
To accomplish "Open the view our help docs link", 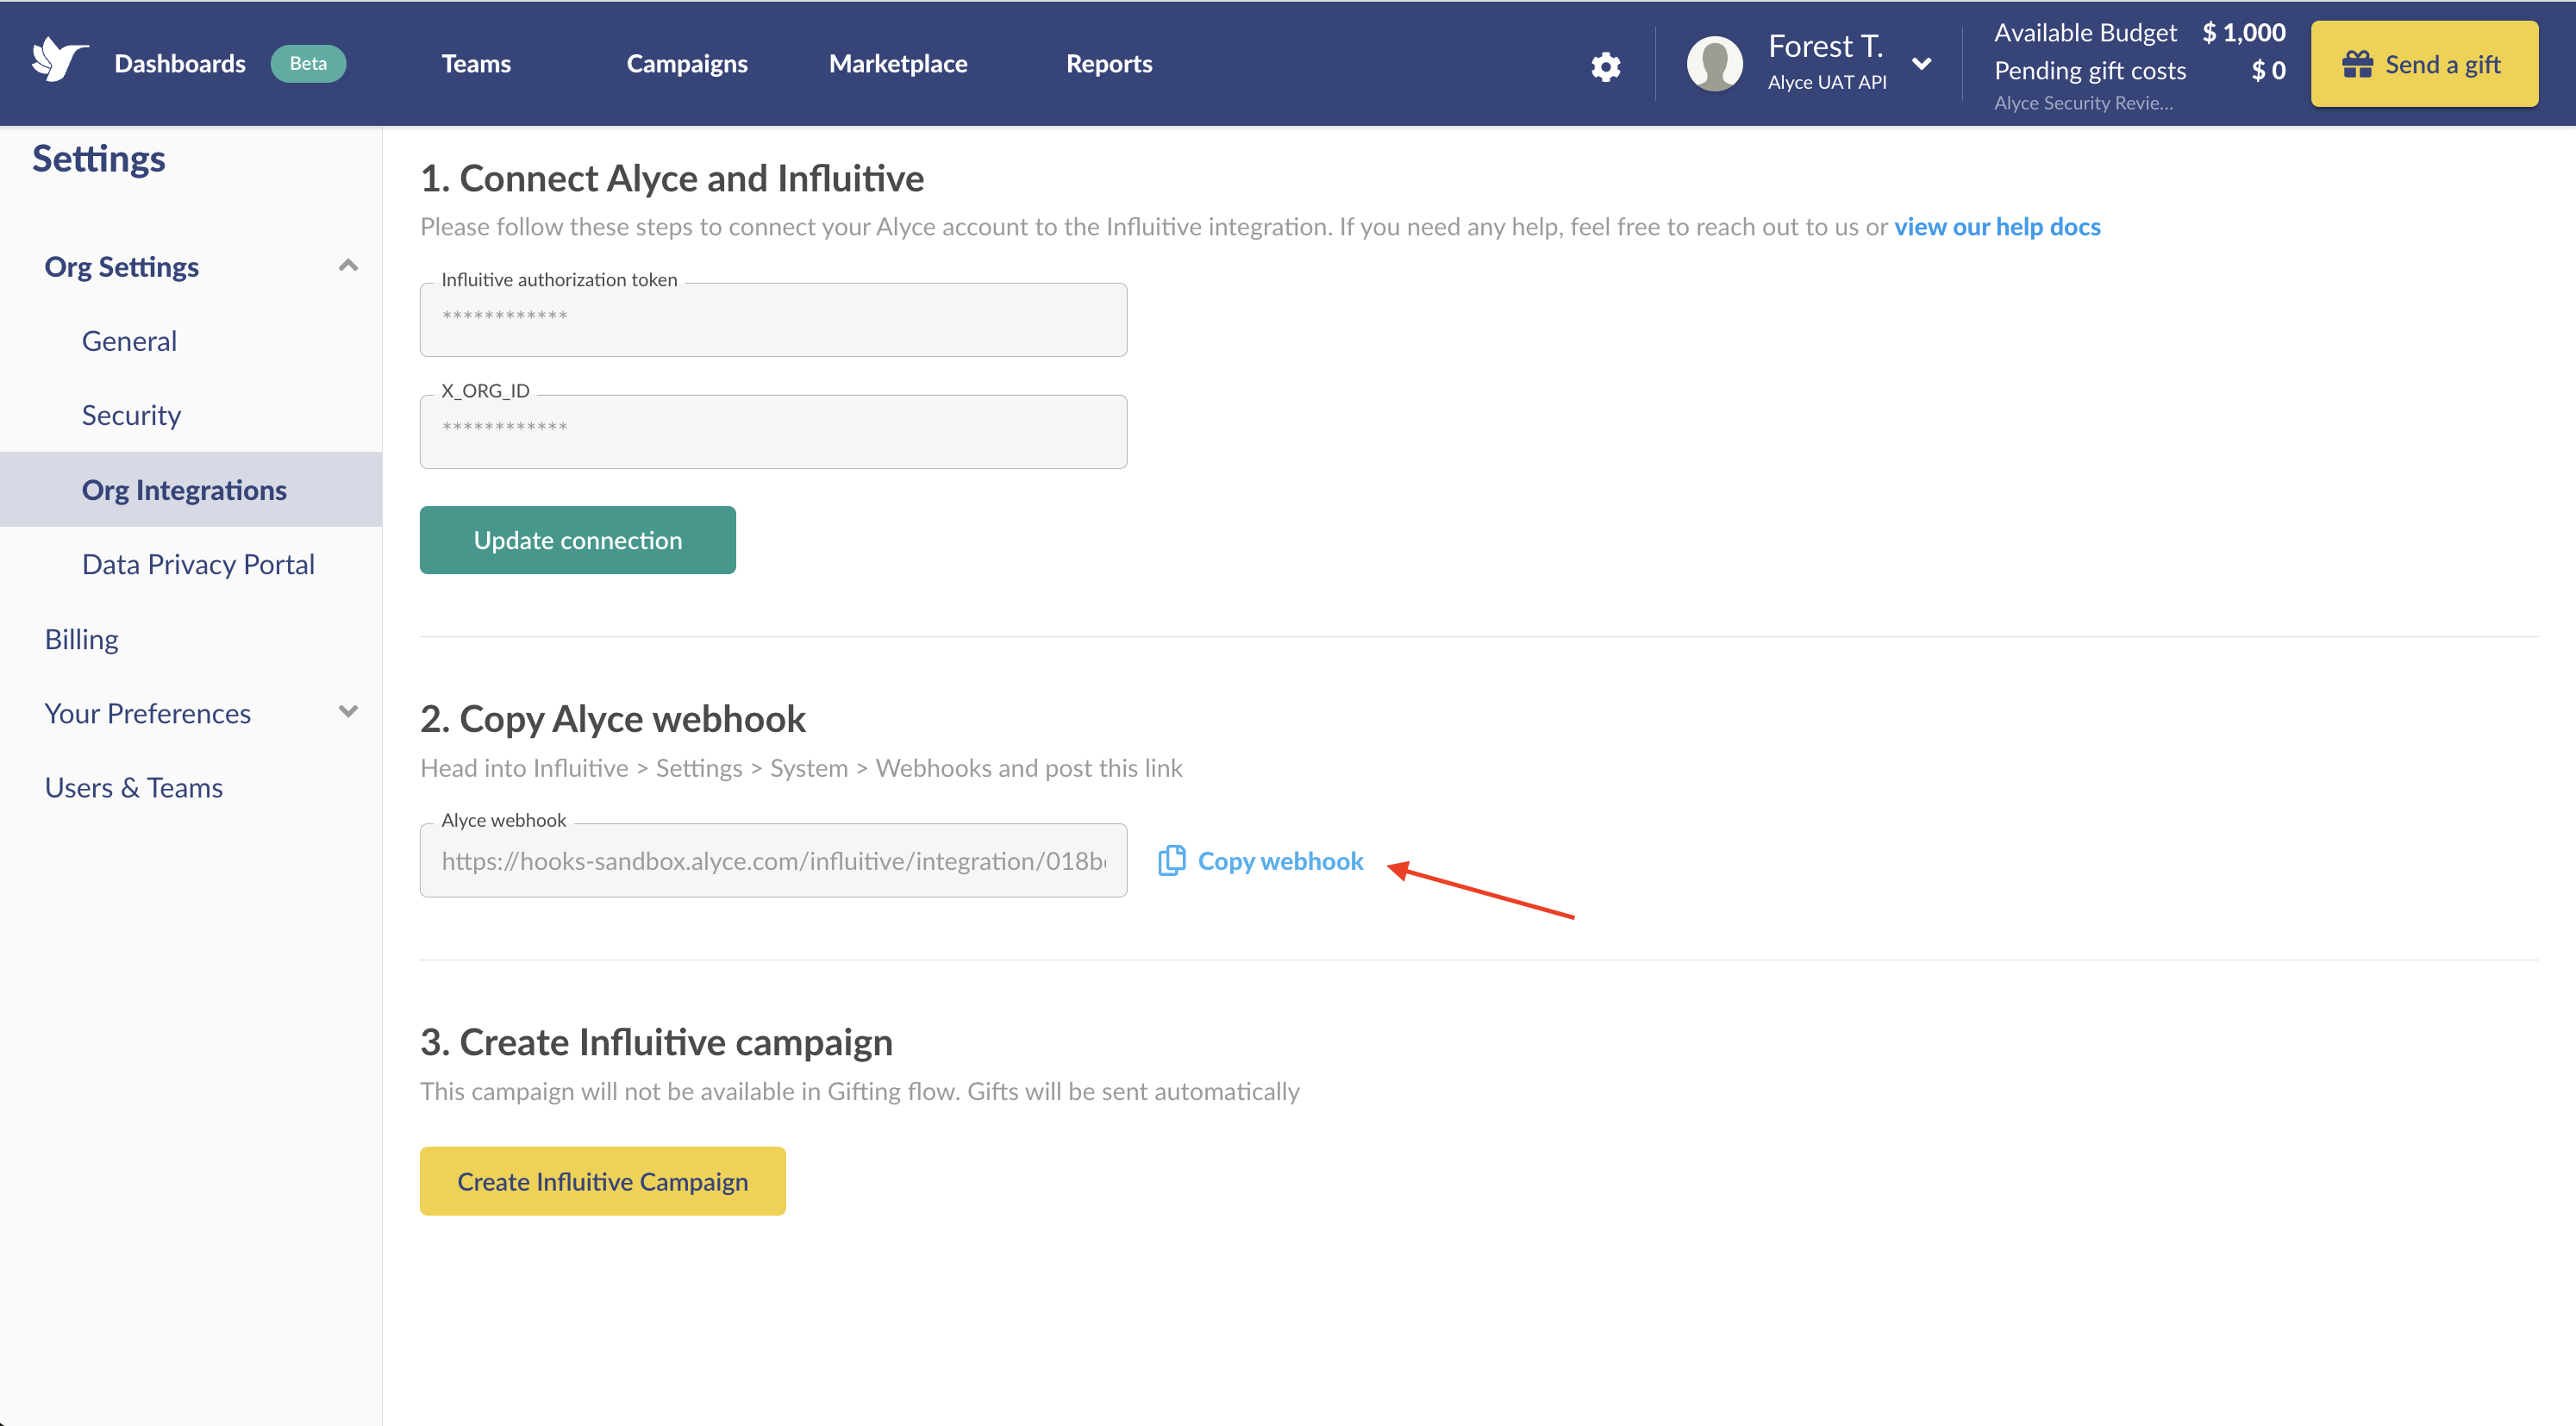I will (1997, 226).
